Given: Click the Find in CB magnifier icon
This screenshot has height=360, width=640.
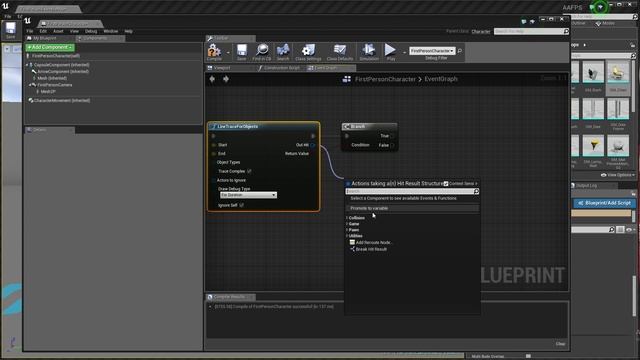Looking at the screenshot, I should tap(262, 50).
